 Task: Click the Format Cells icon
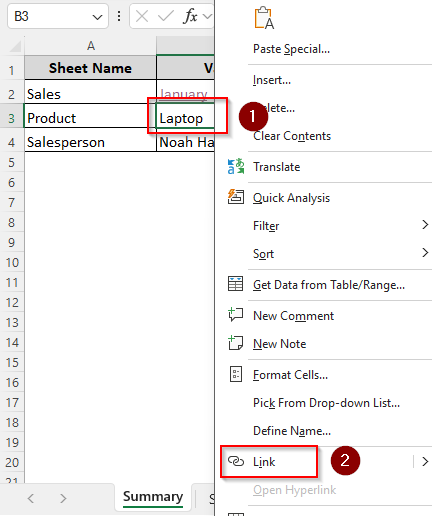[x=236, y=374]
